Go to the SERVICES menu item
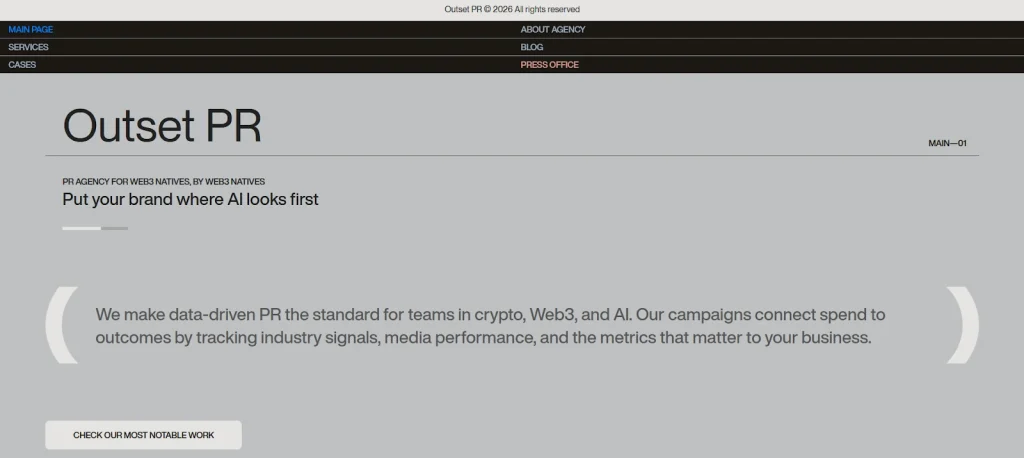The width and height of the screenshot is (1024, 458). pos(28,47)
